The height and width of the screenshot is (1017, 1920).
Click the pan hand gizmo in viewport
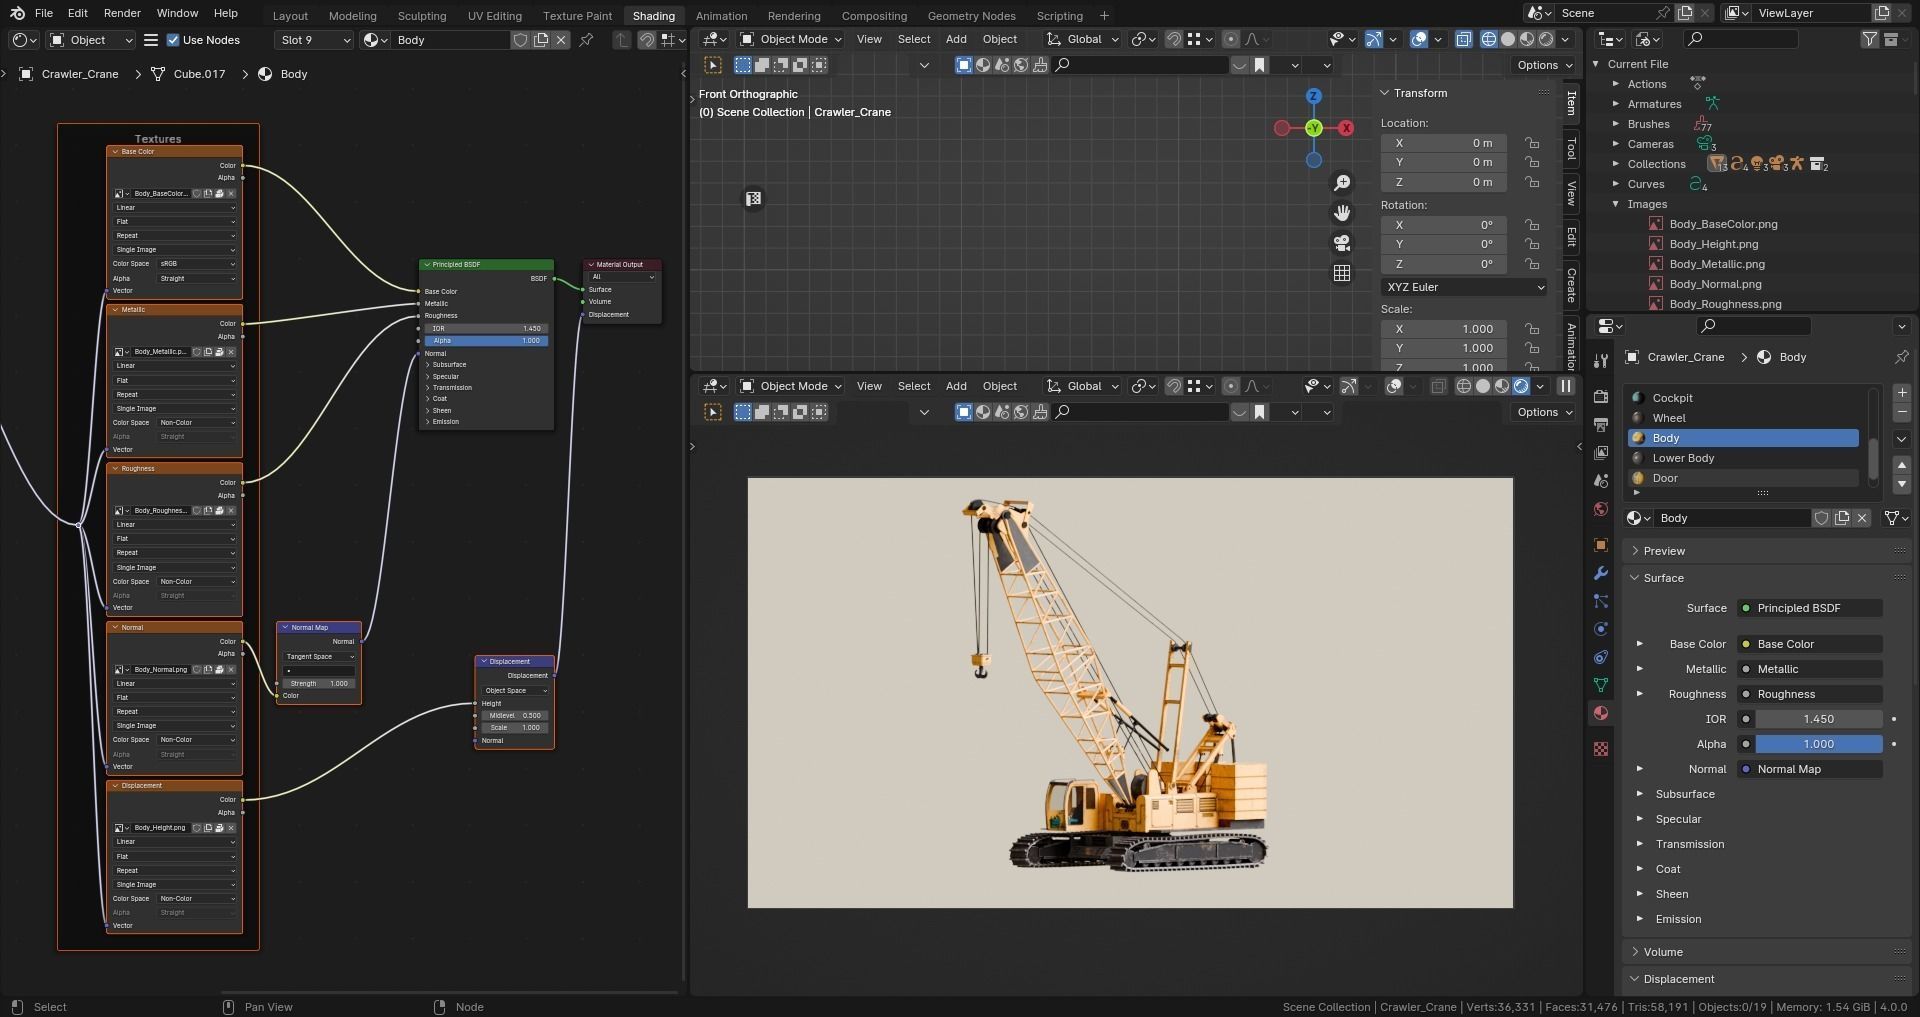[x=1342, y=213]
